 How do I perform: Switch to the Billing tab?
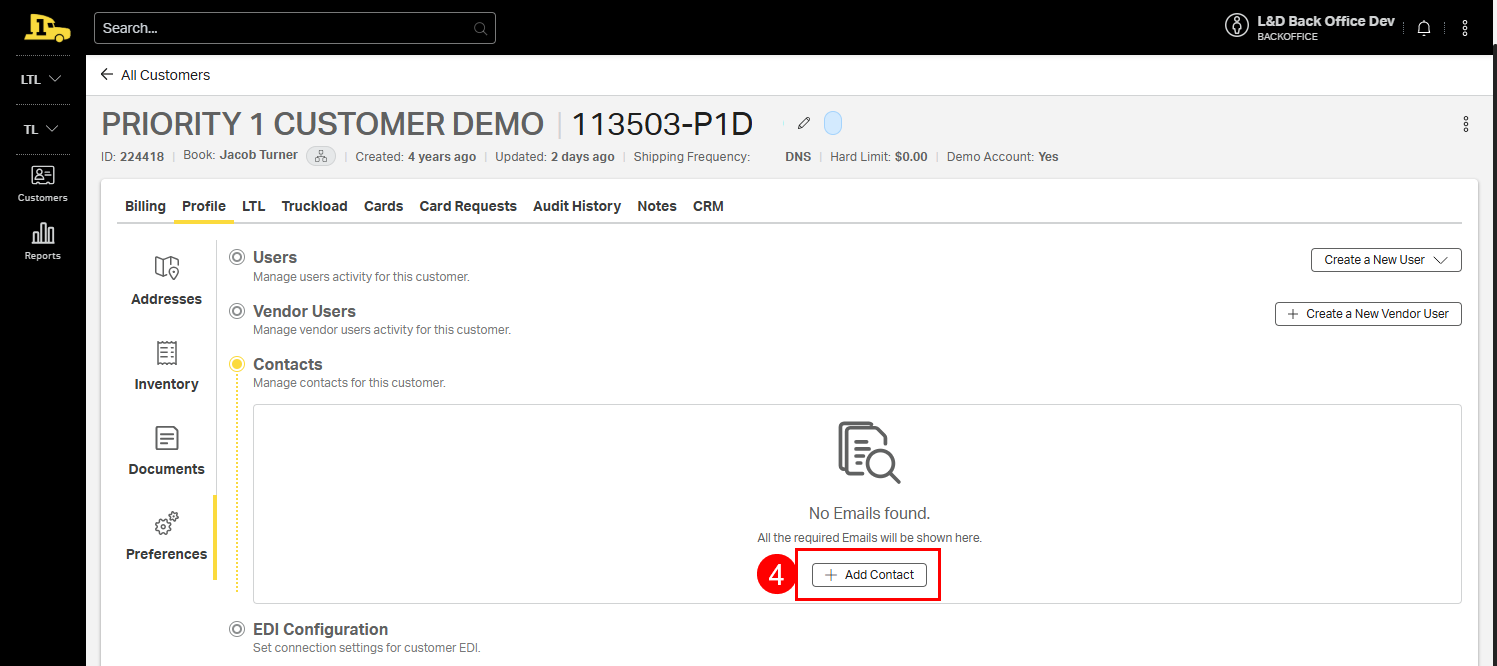point(145,206)
